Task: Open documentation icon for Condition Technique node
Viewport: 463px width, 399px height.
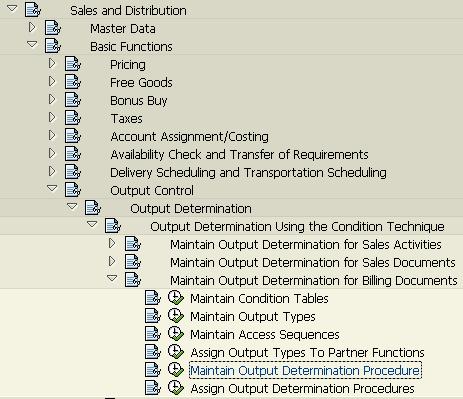Action: coord(113,226)
